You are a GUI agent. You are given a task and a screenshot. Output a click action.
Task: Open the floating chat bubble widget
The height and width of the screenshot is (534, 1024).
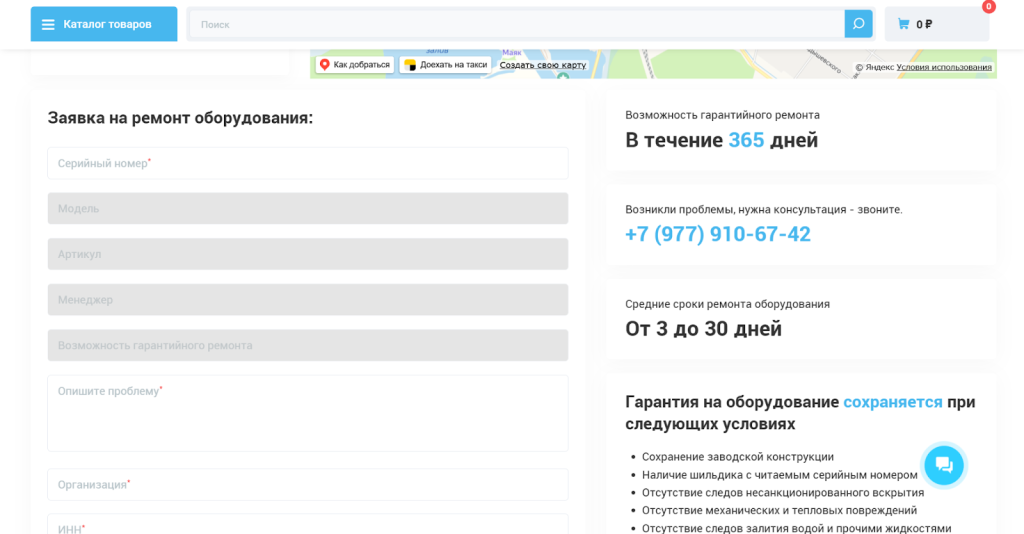point(943,465)
